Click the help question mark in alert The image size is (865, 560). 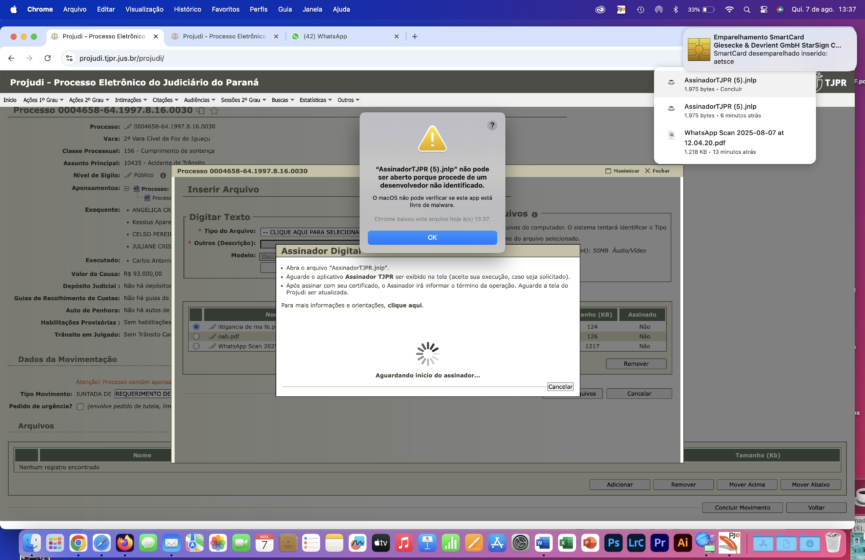tap(491, 125)
